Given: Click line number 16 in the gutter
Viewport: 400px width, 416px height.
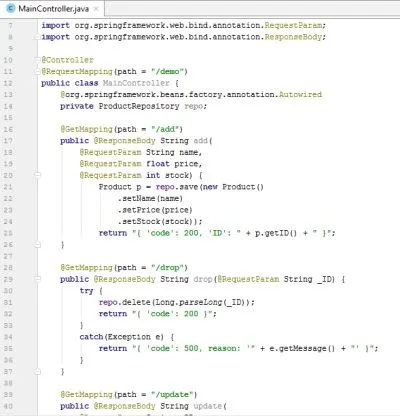Looking at the screenshot, I should coord(8,129).
